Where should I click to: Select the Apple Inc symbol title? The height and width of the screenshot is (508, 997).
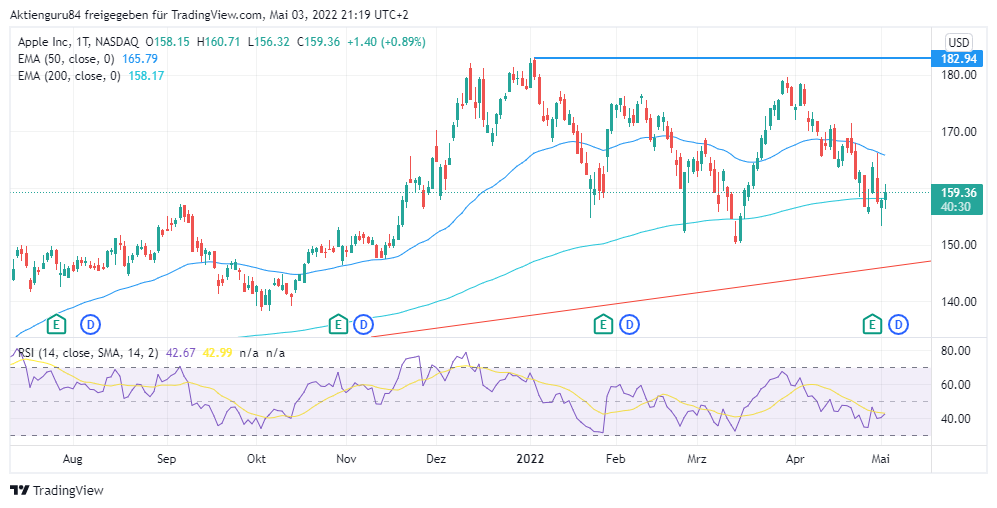point(78,42)
